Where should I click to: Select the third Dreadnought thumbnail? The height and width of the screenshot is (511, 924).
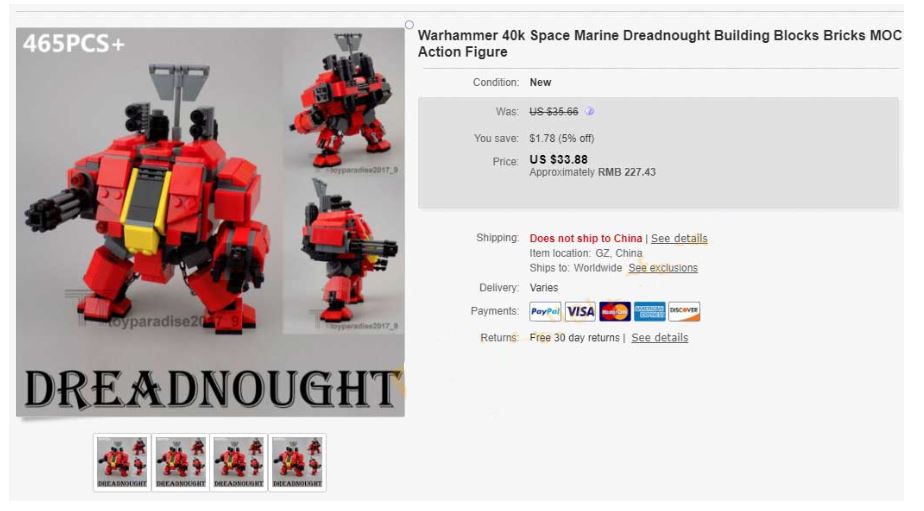[239, 463]
